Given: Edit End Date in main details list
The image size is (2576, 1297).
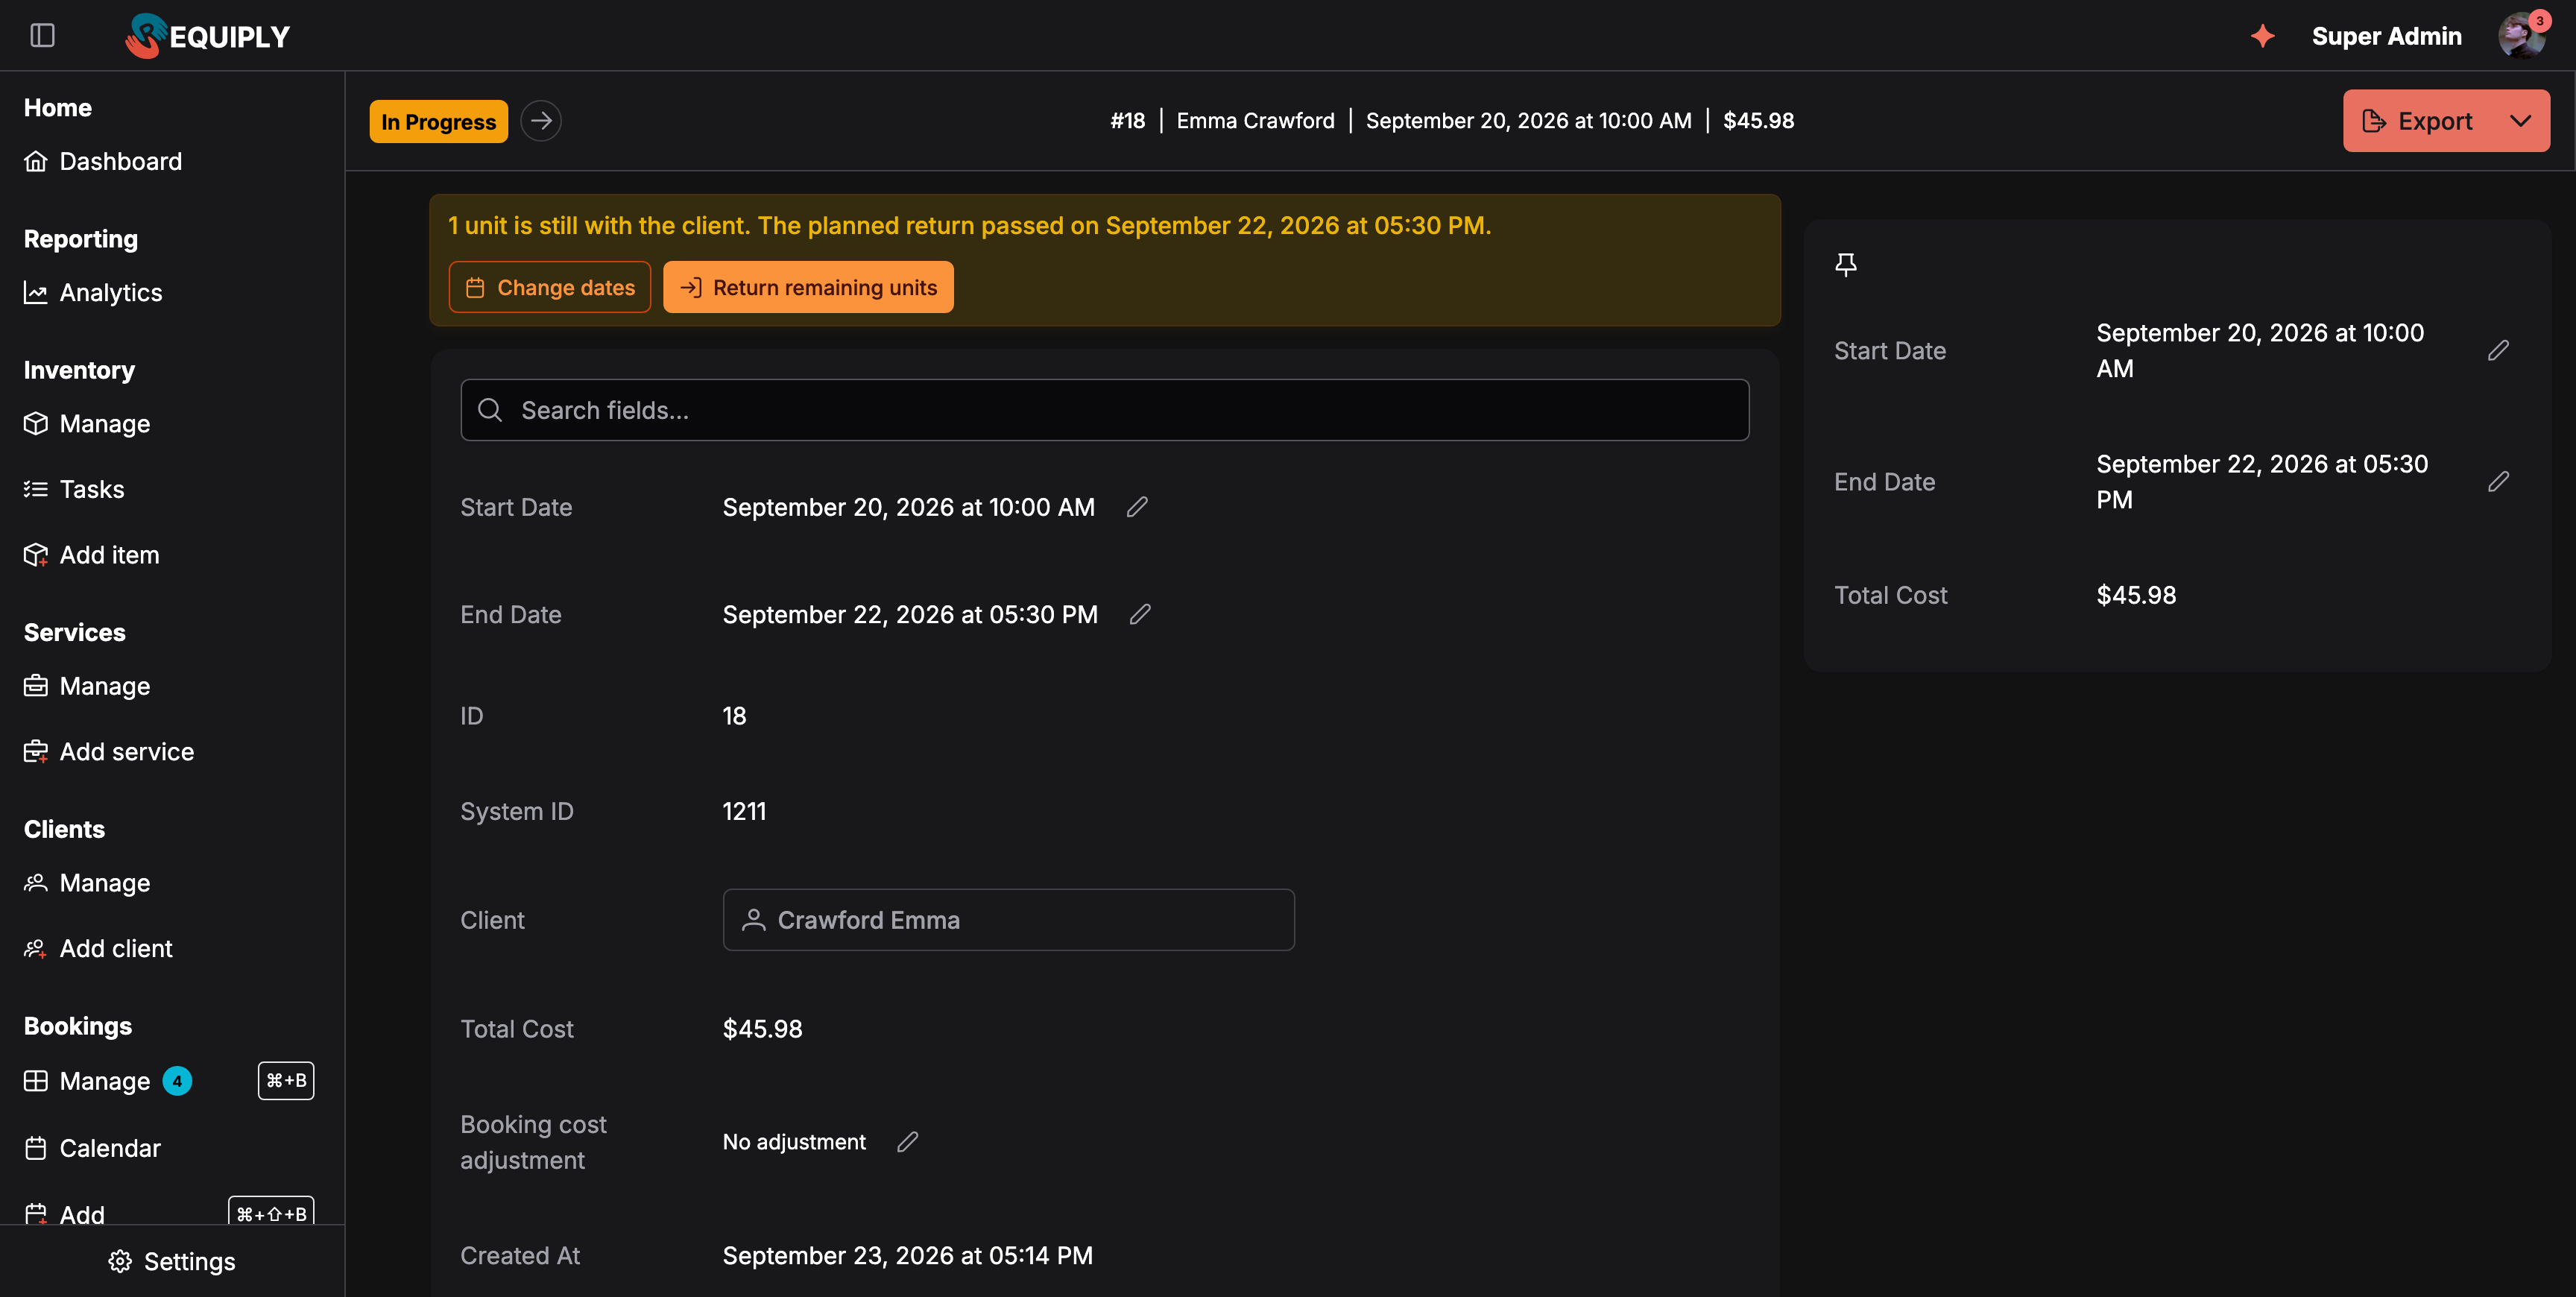Looking at the screenshot, I should pos(1140,614).
